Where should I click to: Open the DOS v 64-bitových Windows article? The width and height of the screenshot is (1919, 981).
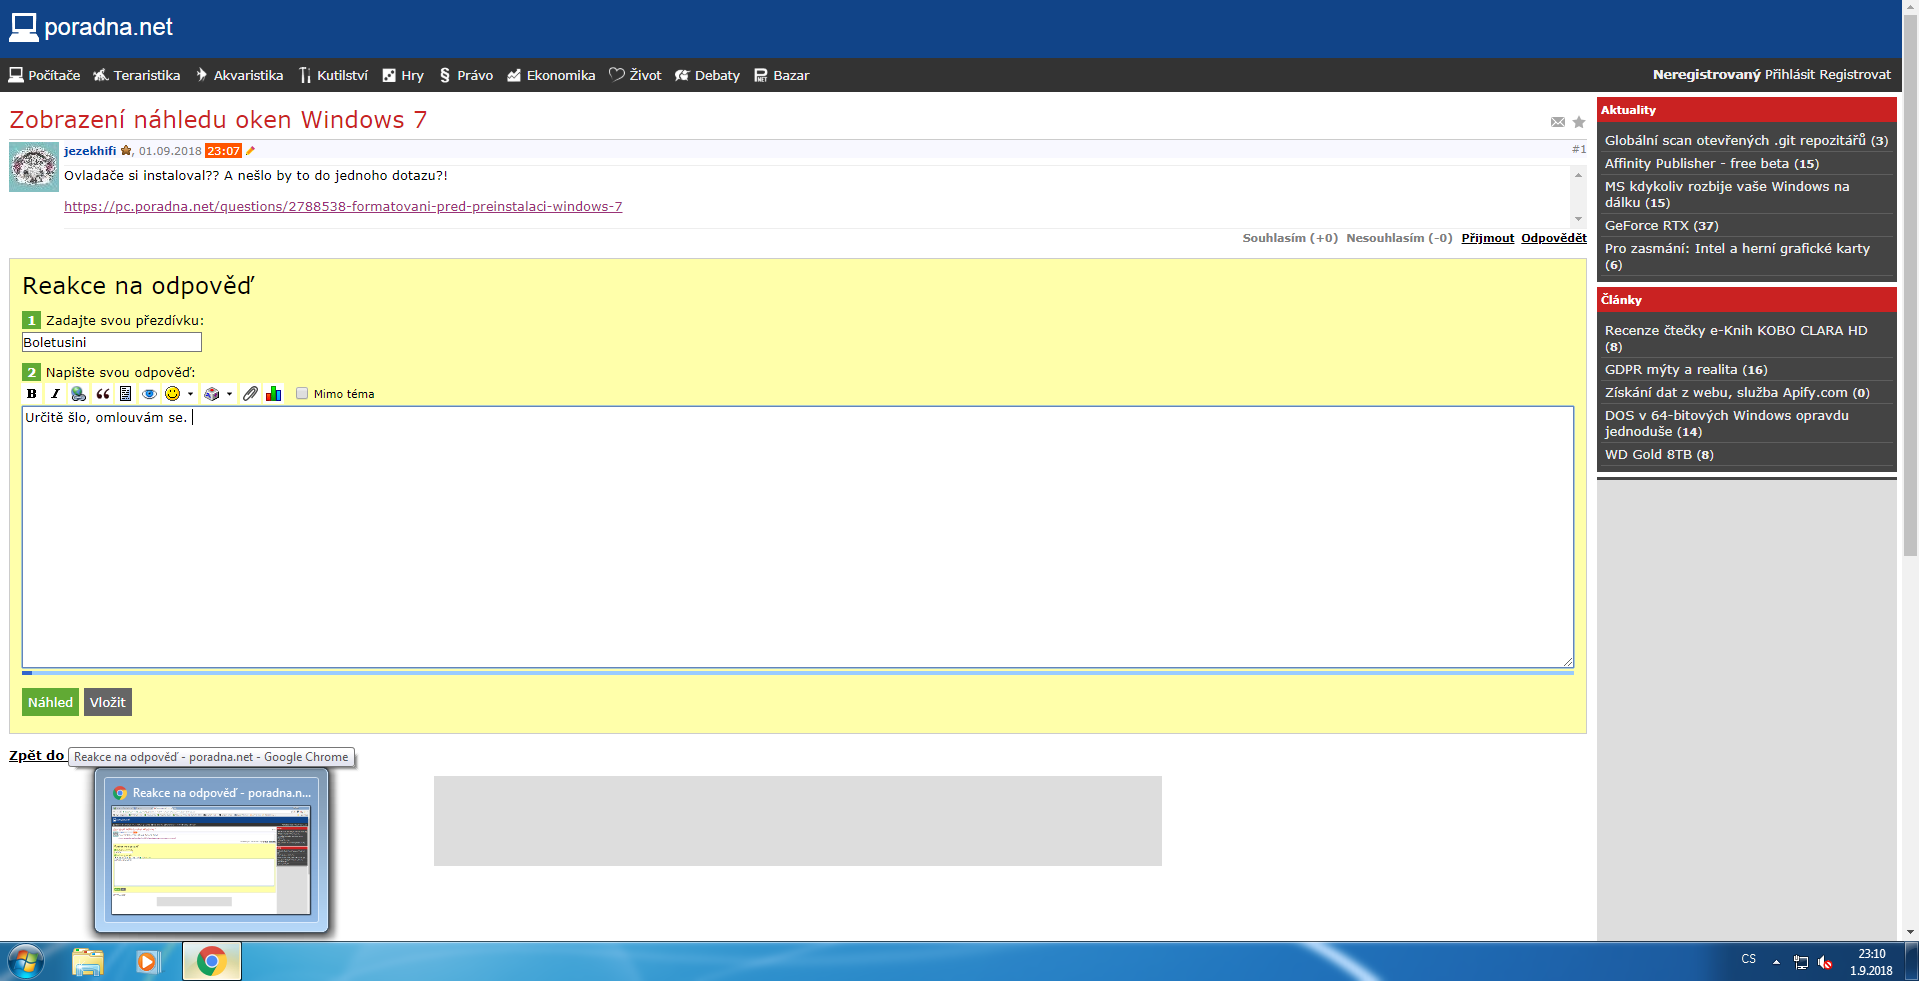[x=1727, y=424]
